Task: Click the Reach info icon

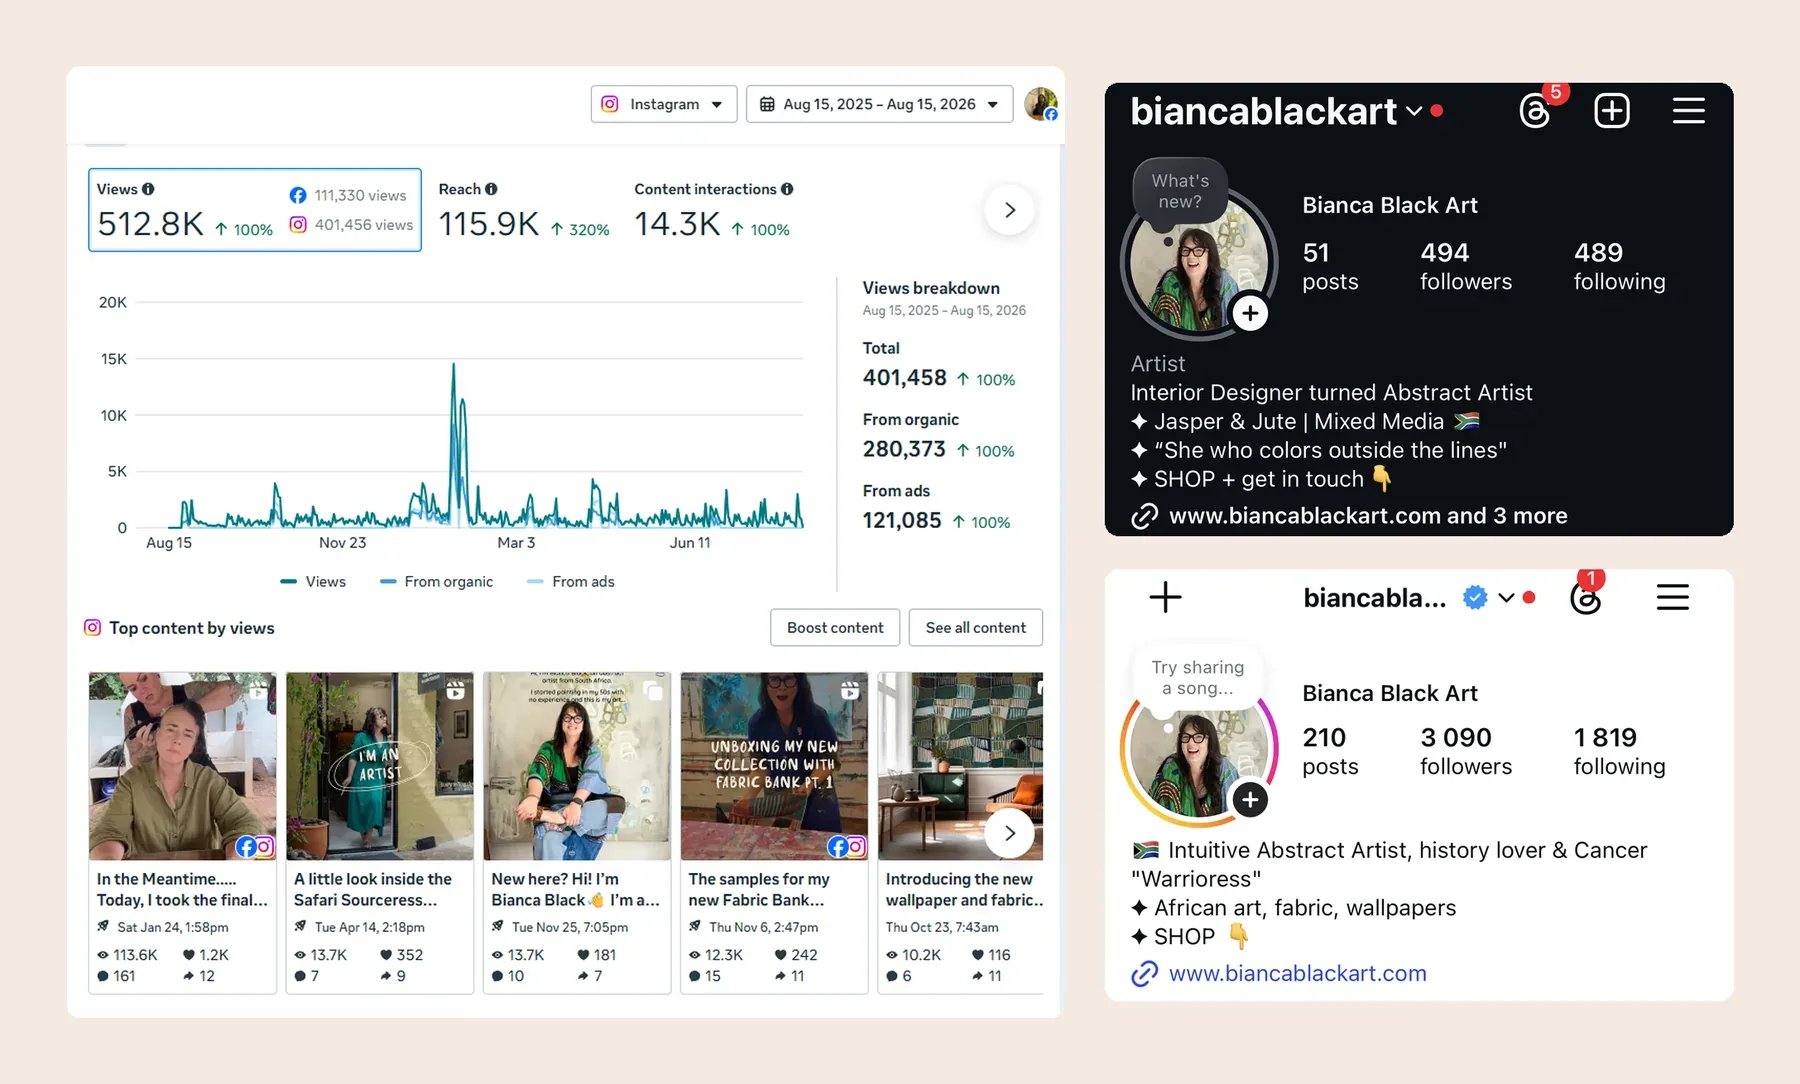Action: tap(491, 189)
